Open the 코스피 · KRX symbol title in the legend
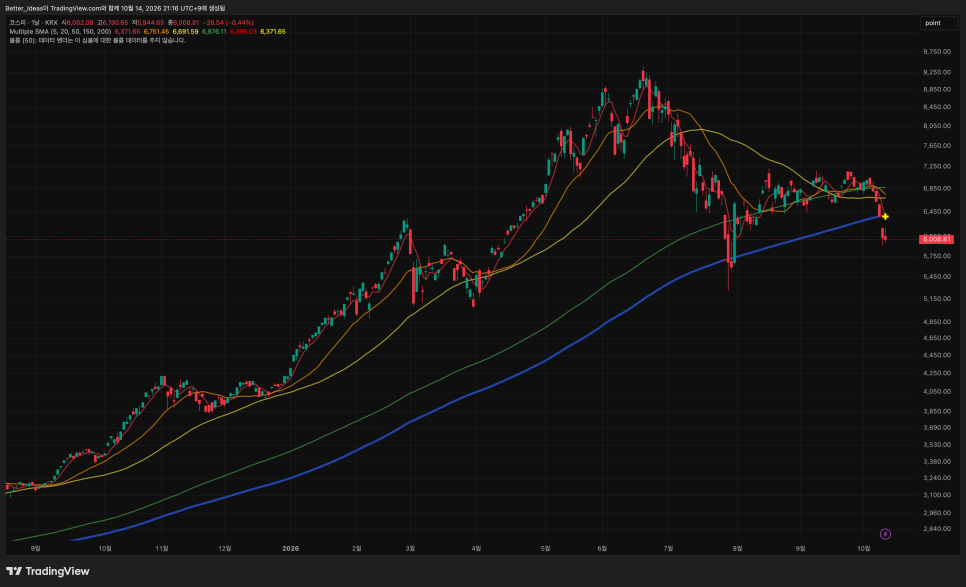The image size is (966, 587). pos(33,23)
